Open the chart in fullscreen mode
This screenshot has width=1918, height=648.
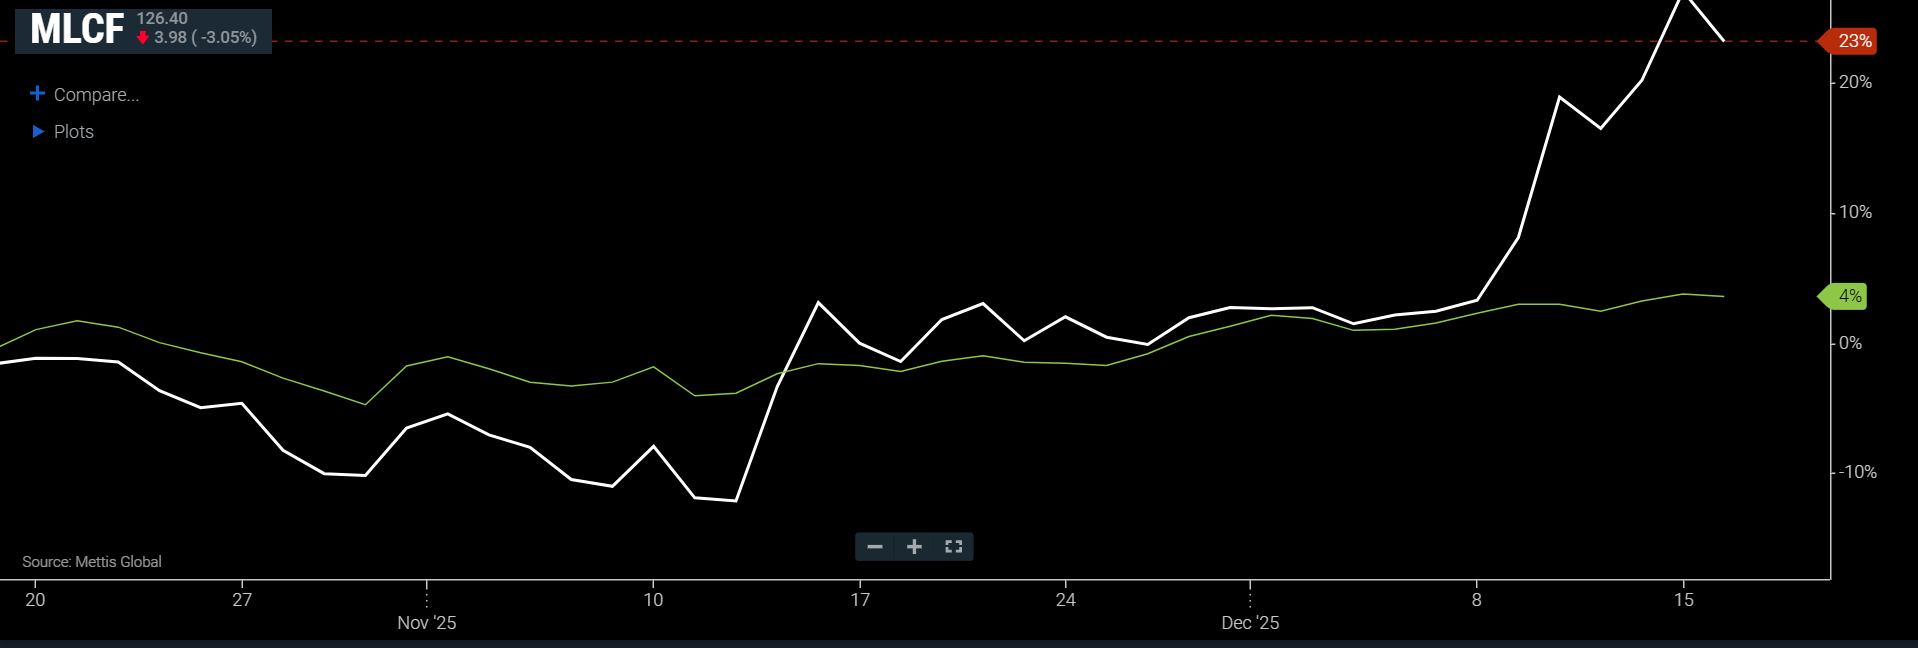[953, 547]
